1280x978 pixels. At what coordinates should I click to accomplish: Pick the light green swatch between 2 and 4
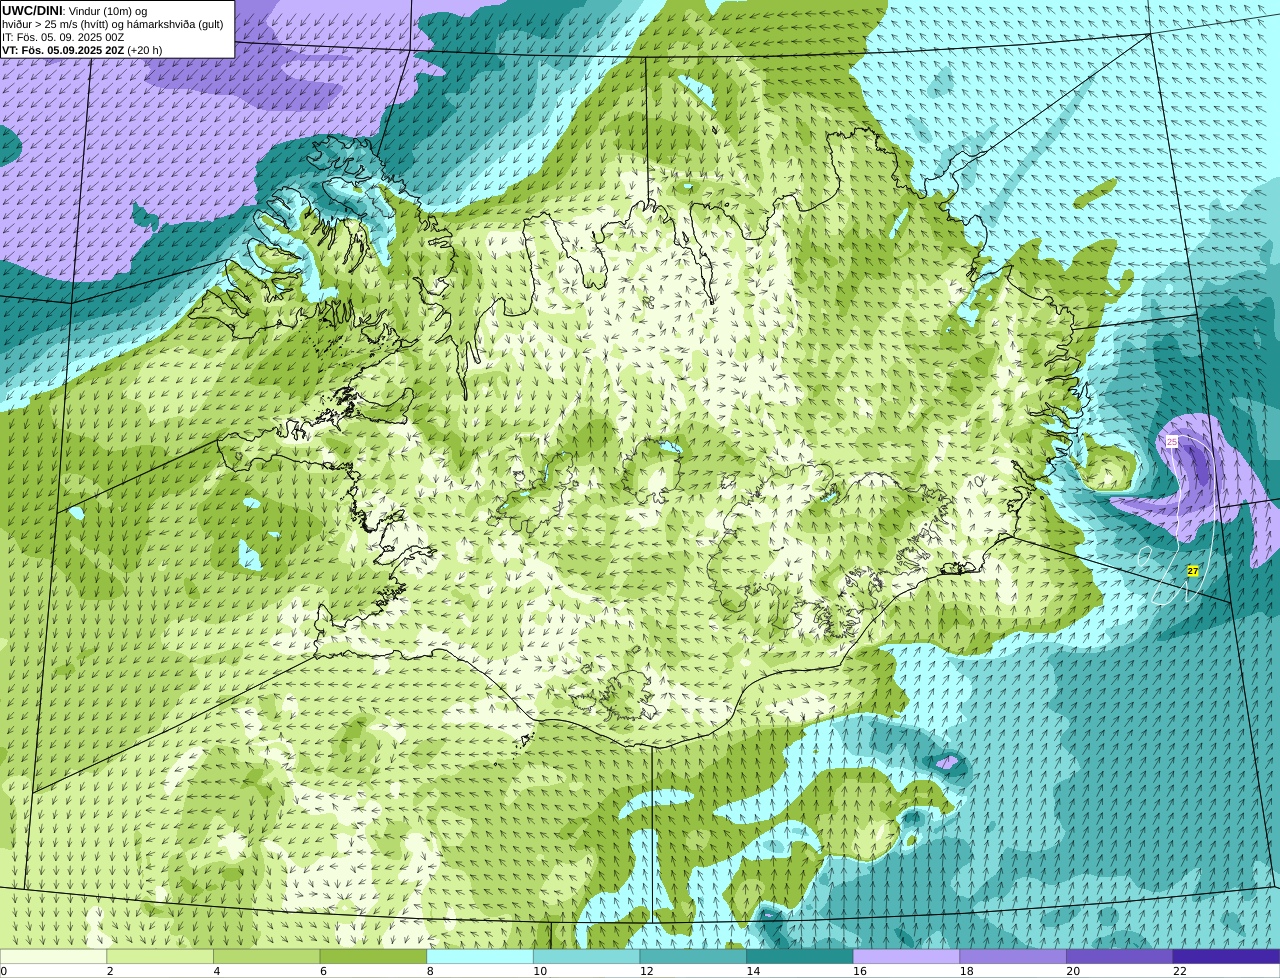point(160,956)
